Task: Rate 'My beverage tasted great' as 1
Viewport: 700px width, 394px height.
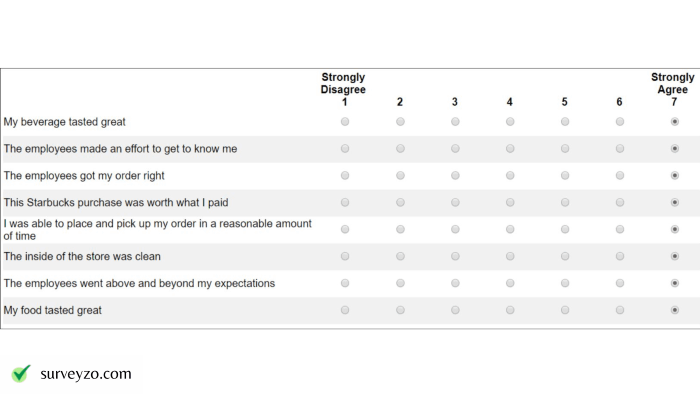Action: 345,121
